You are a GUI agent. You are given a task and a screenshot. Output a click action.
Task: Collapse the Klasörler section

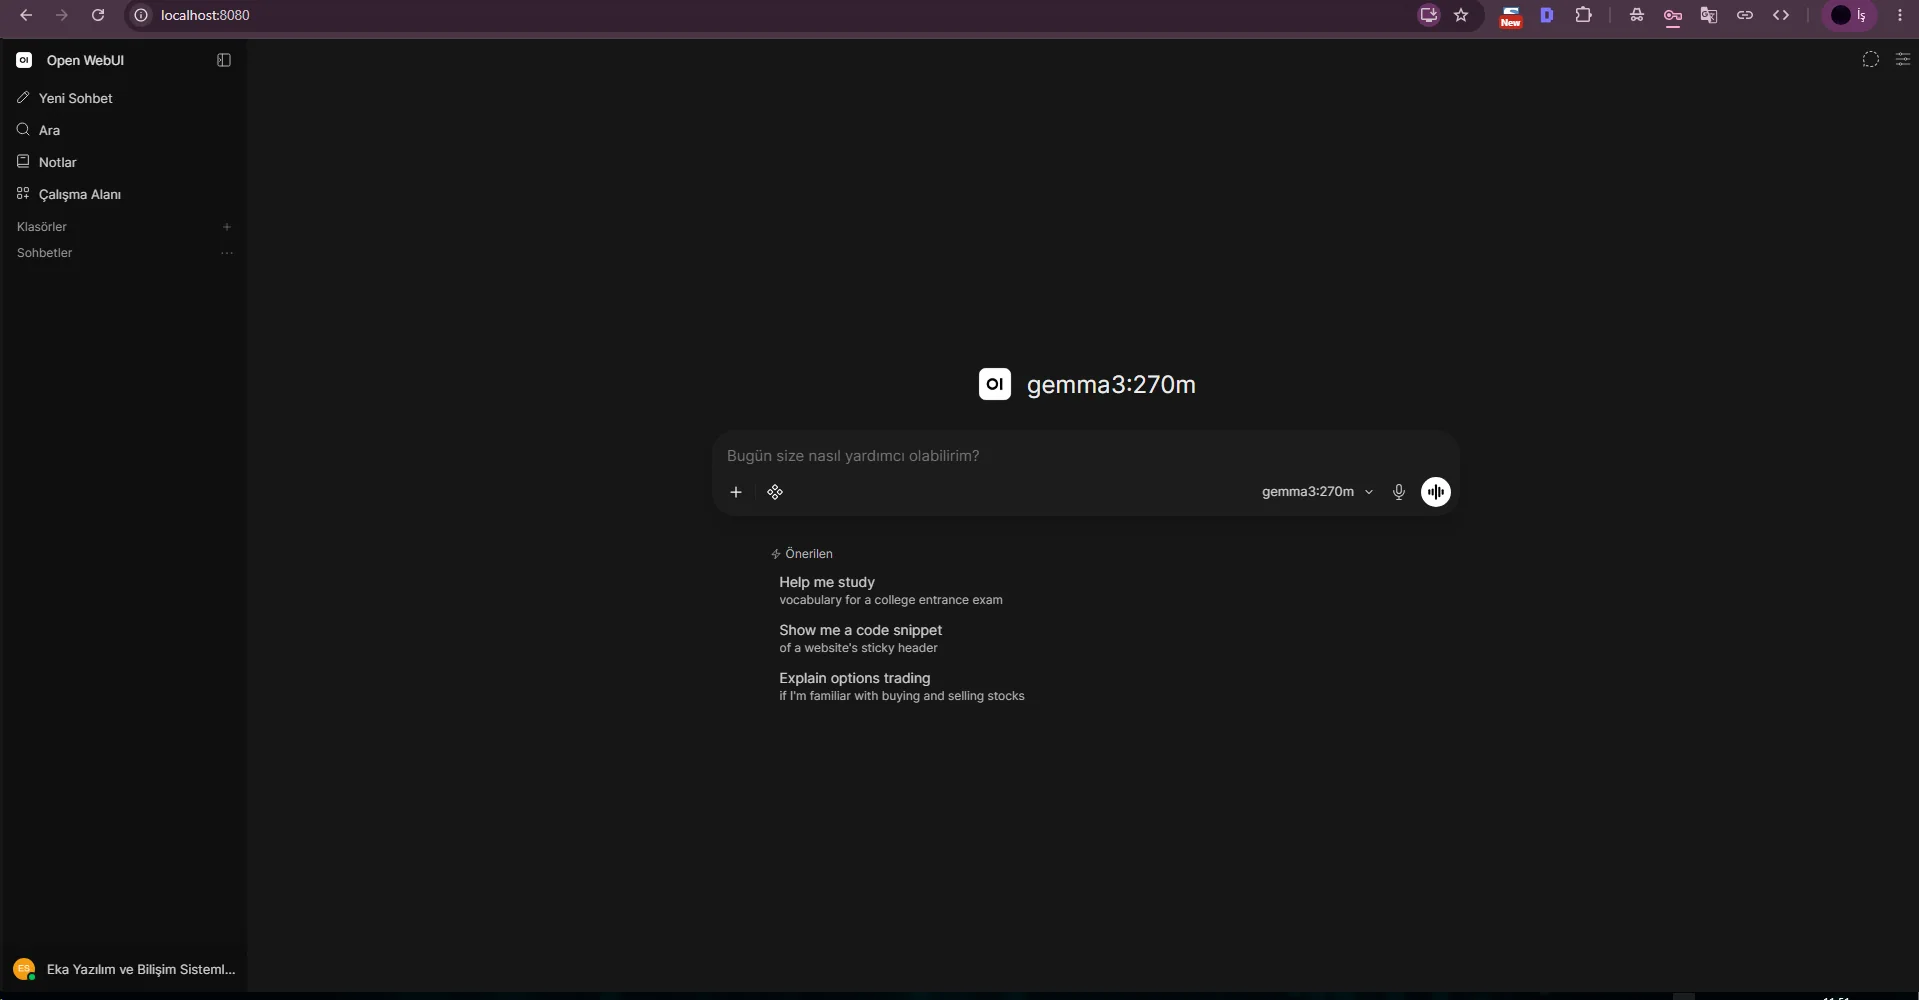pyautogui.click(x=42, y=227)
